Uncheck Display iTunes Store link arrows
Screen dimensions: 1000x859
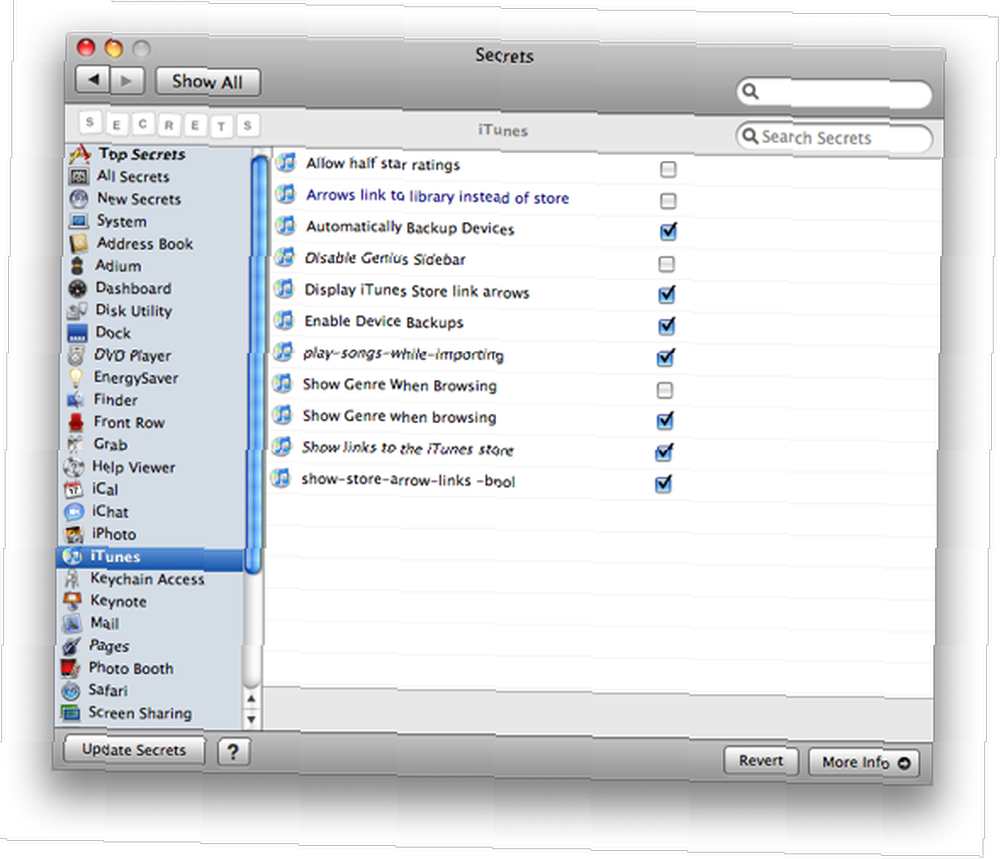(667, 294)
